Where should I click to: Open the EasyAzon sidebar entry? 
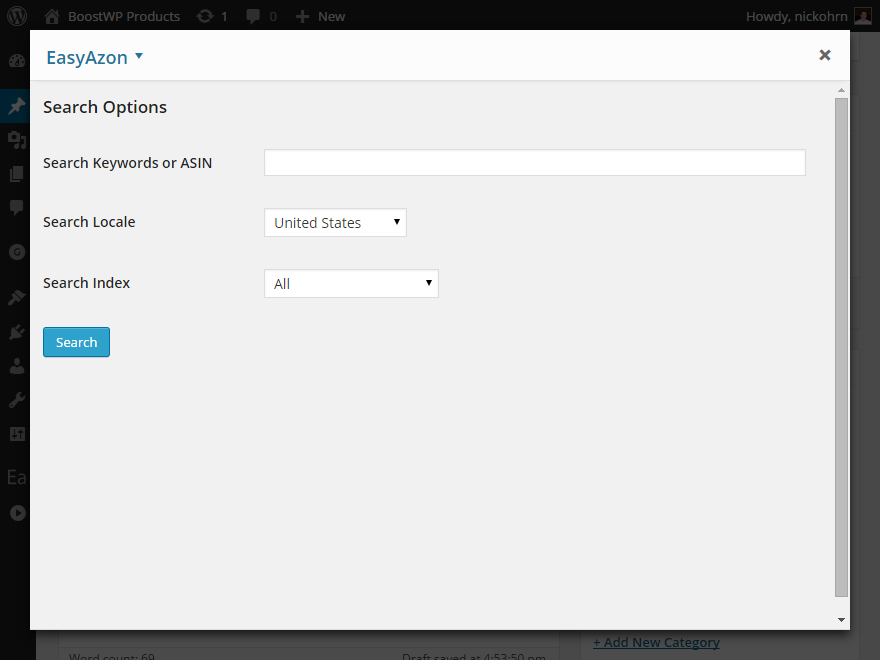(x=16, y=478)
